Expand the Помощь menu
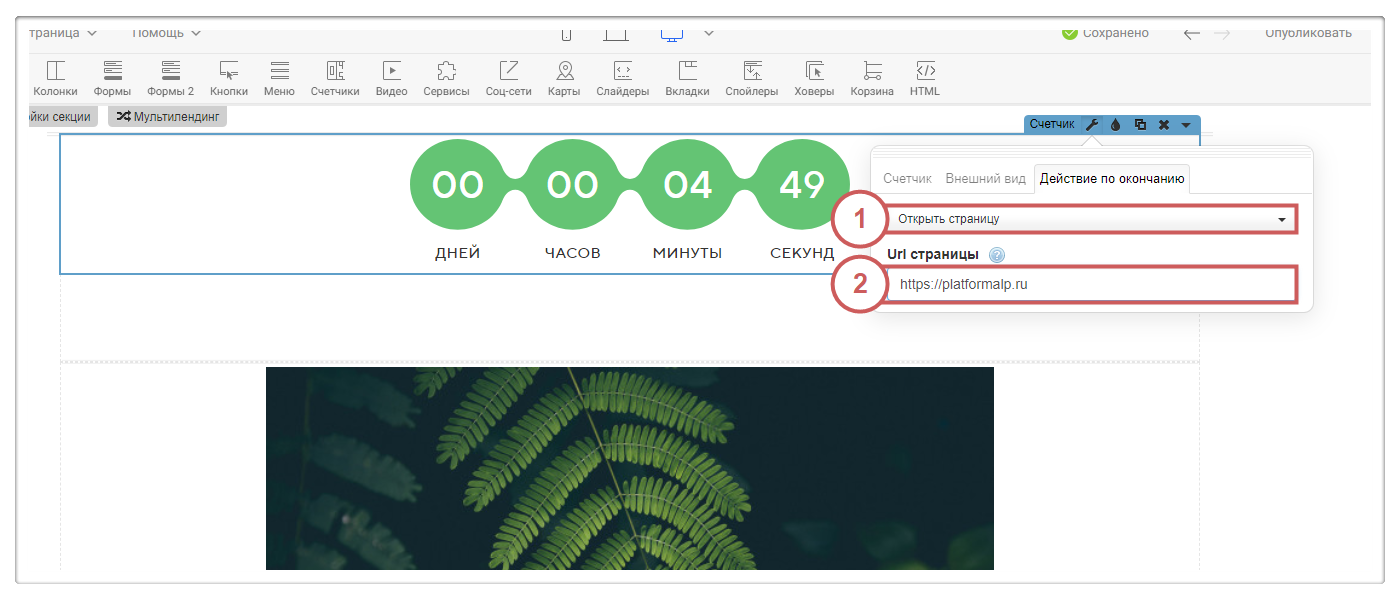Viewport: 1399px width, 601px height. (166, 33)
